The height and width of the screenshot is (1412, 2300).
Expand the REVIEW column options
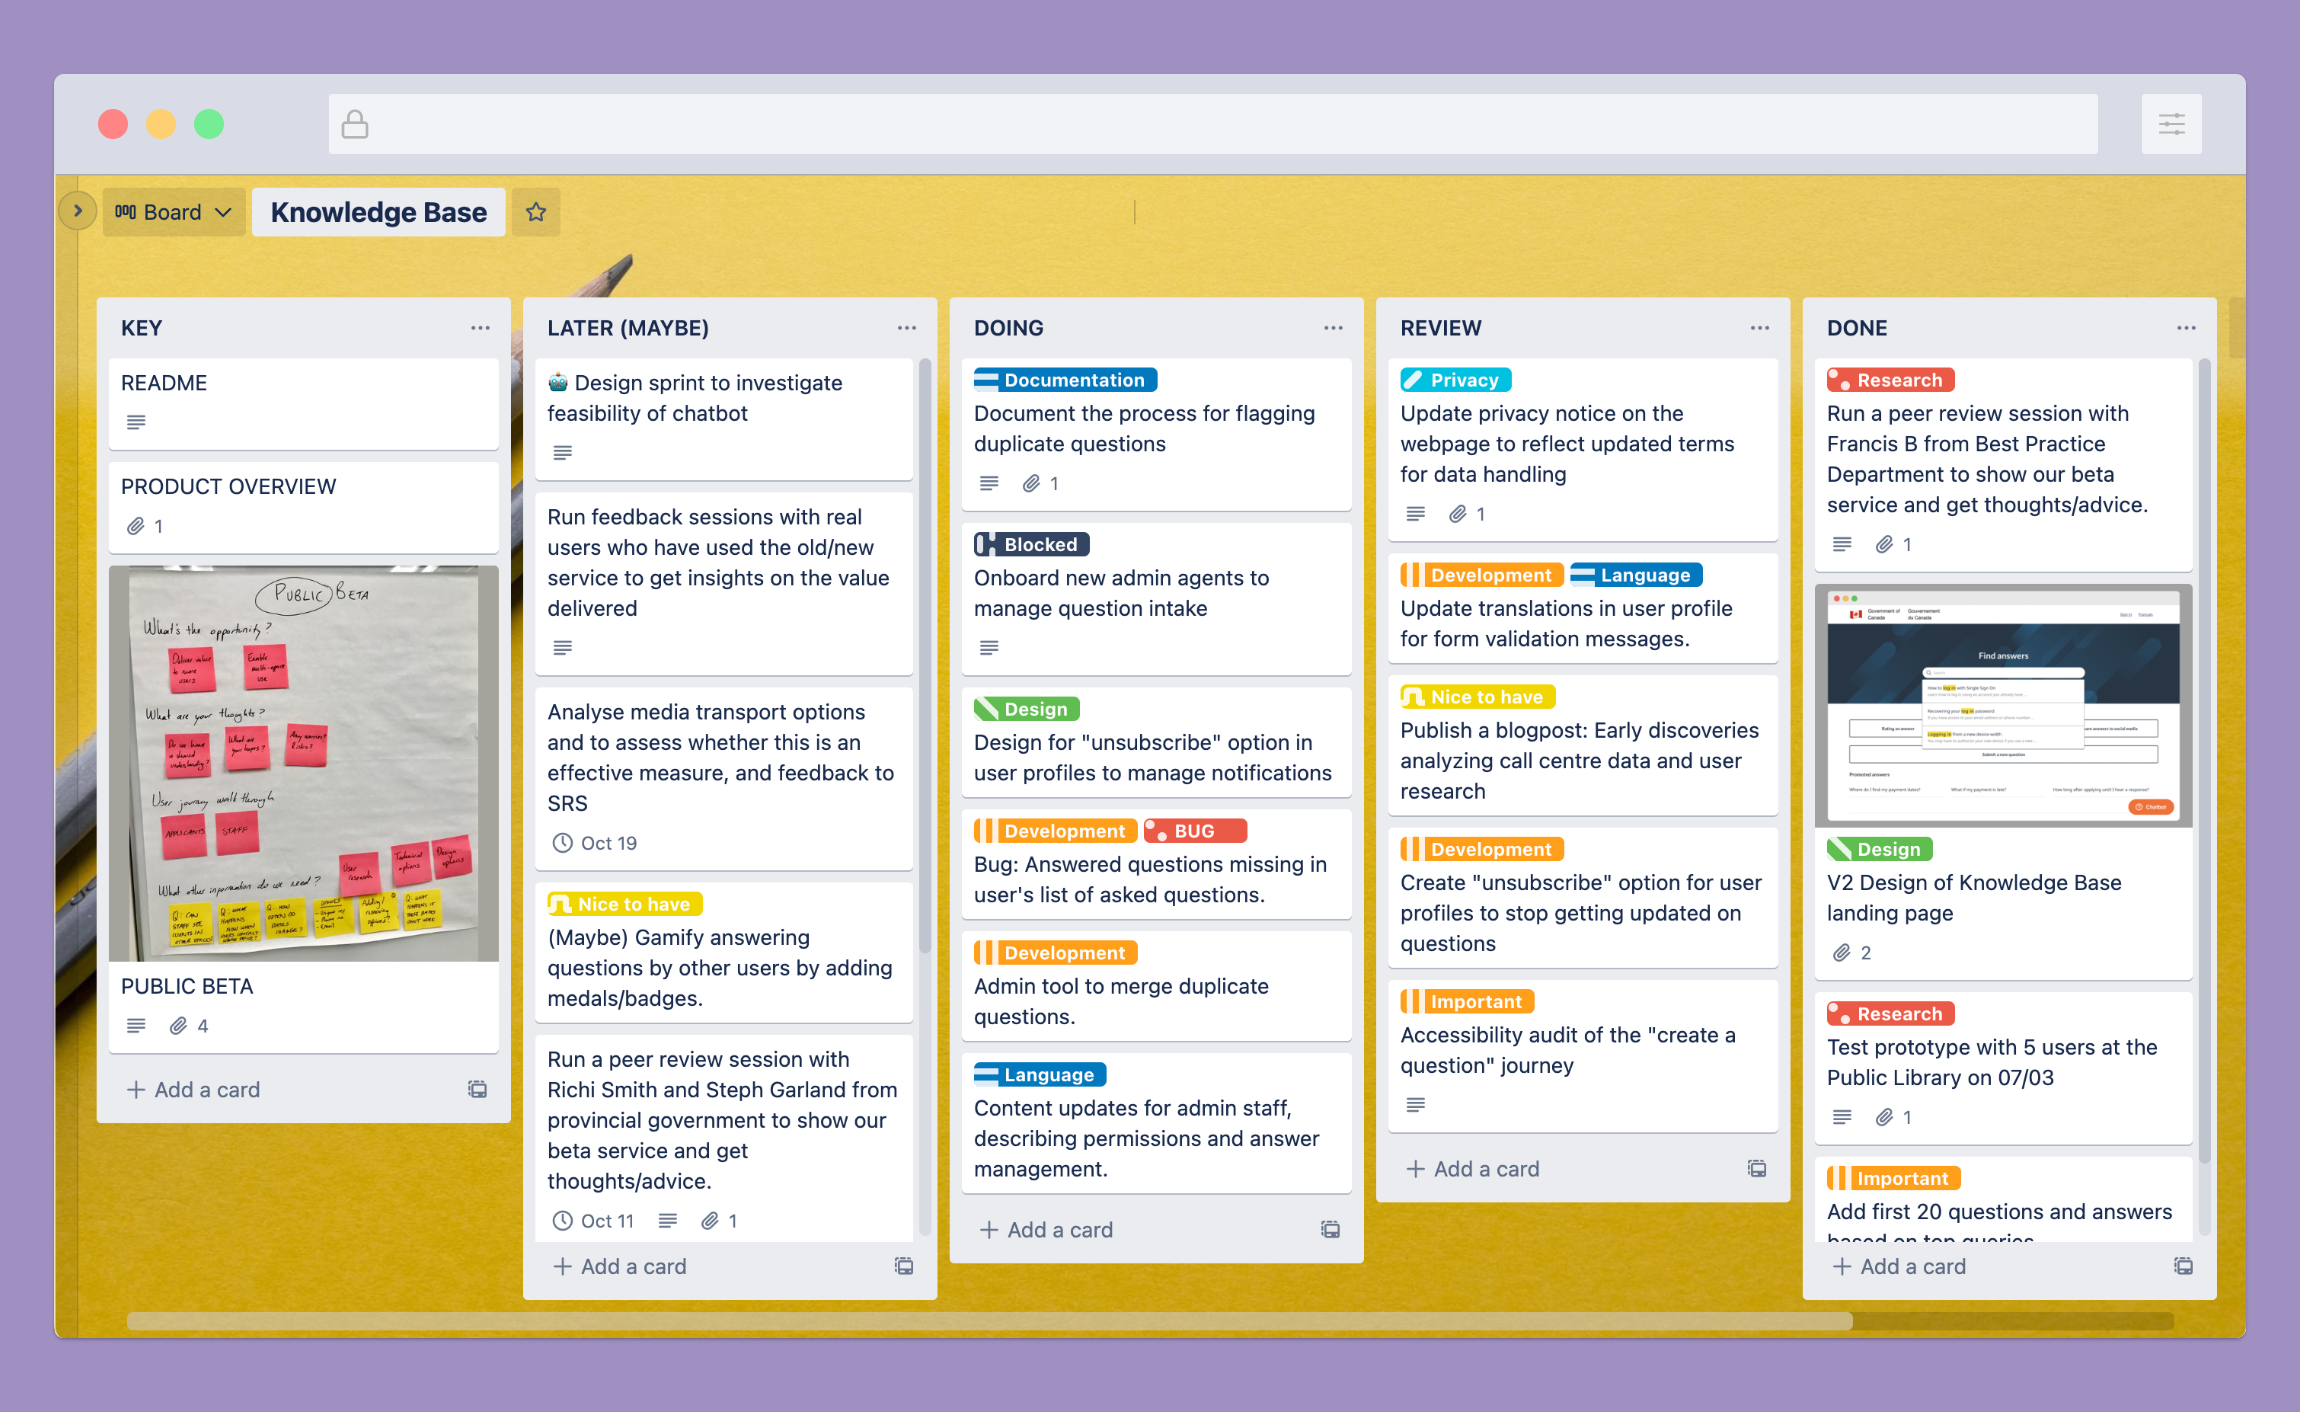click(x=1760, y=329)
